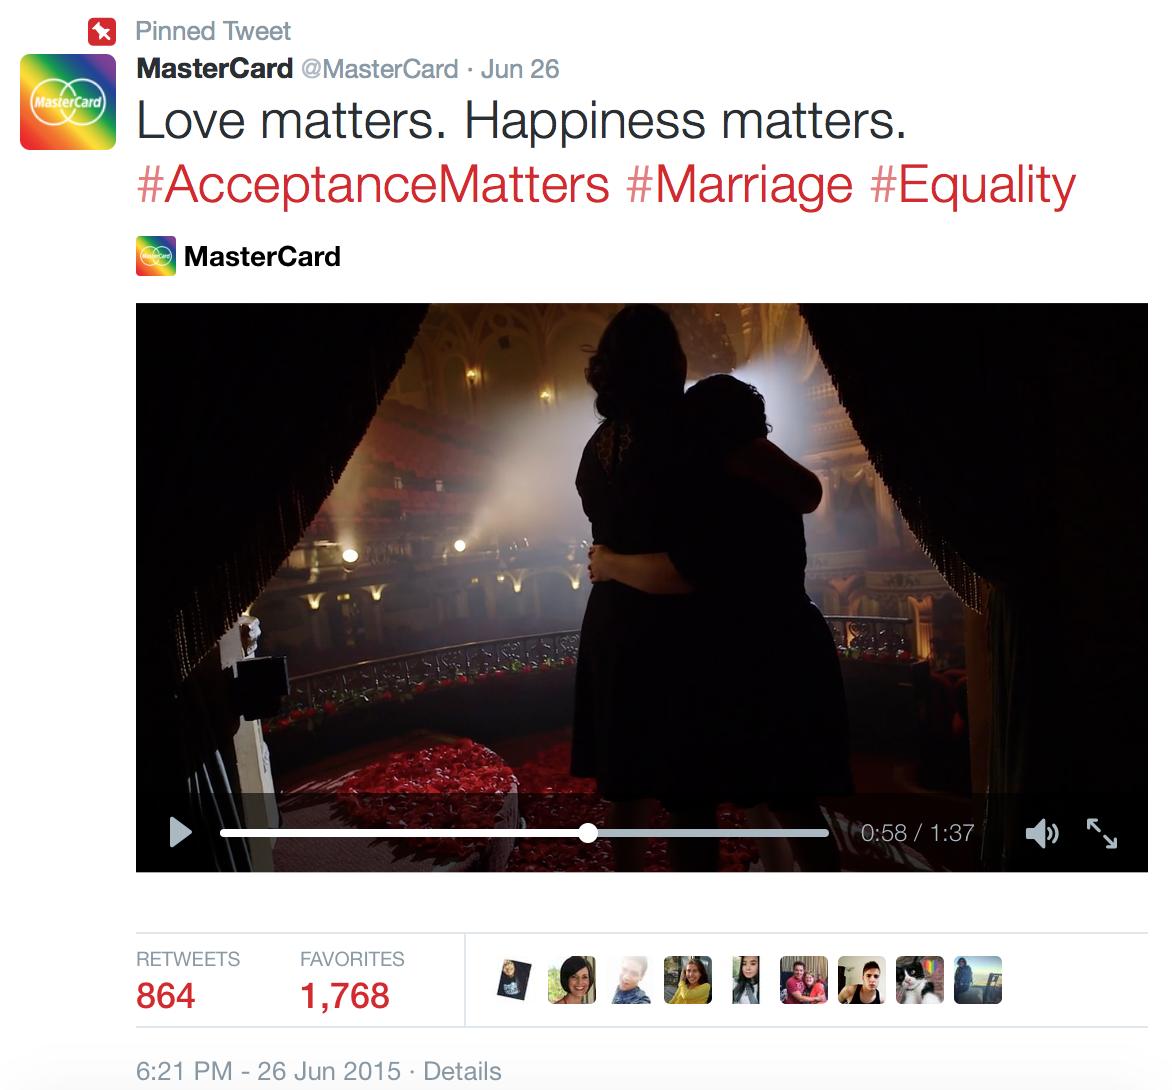This screenshot has width=1172, height=1090.
Task: Open the #Marriage hashtag
Action: [739, 185]
